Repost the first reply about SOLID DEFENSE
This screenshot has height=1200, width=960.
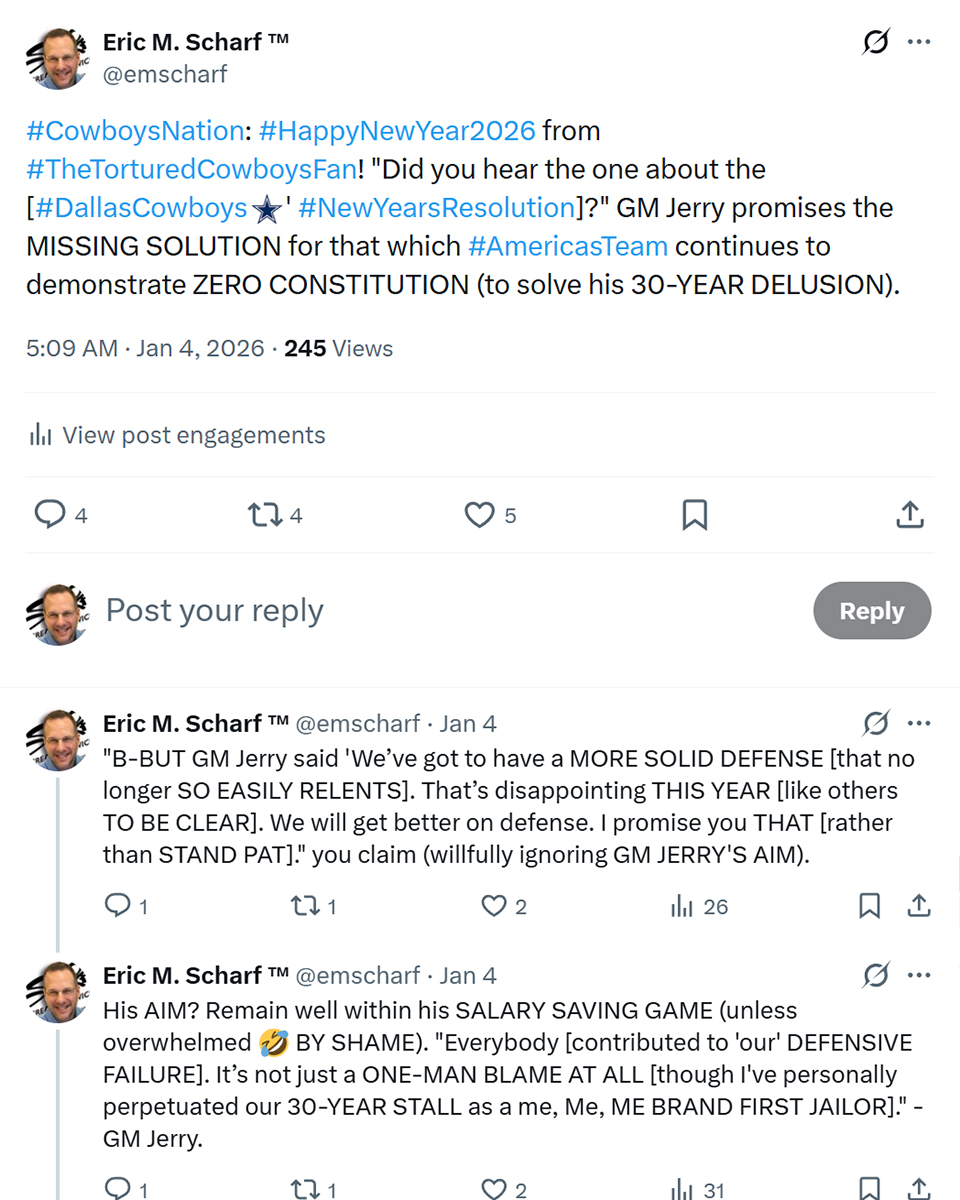[303, 907]
